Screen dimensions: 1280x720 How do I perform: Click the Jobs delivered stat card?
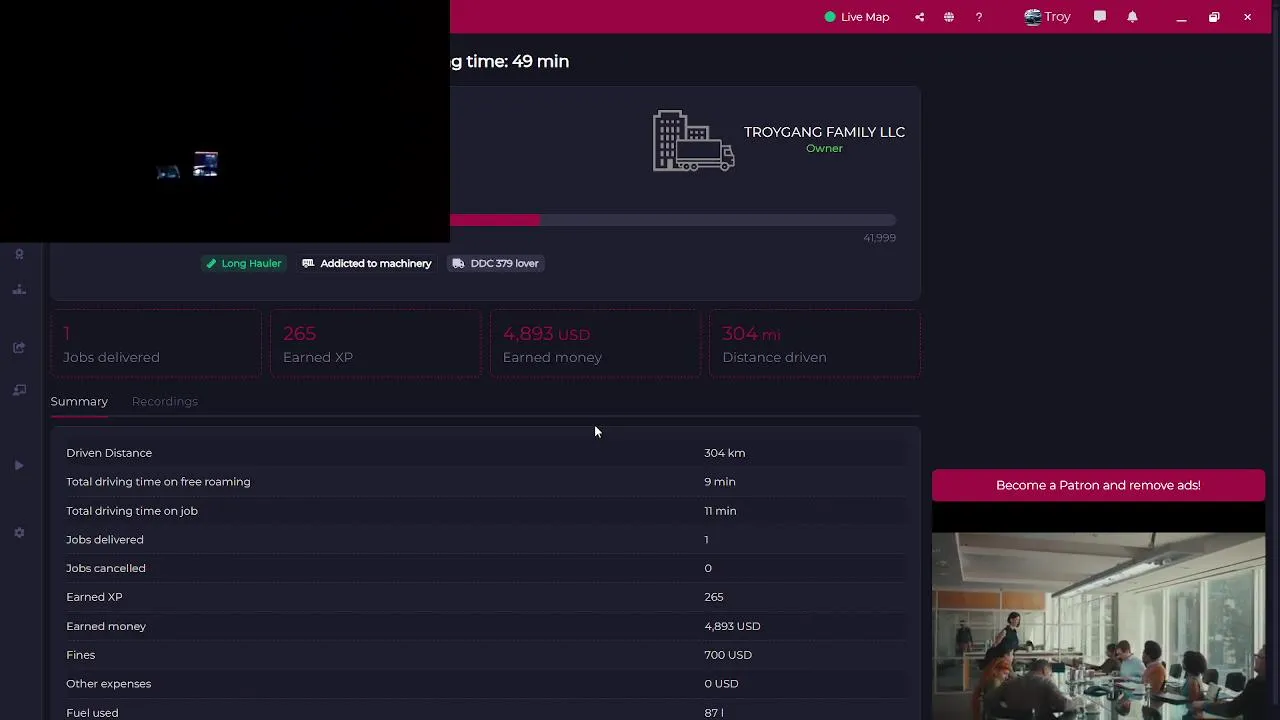point(156,344)
